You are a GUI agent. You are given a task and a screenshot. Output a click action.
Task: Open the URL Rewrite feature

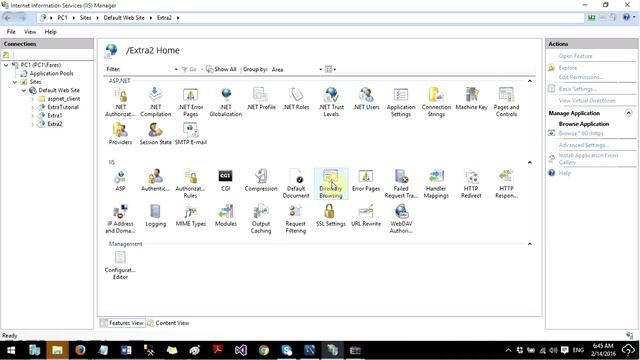(366, 216)
